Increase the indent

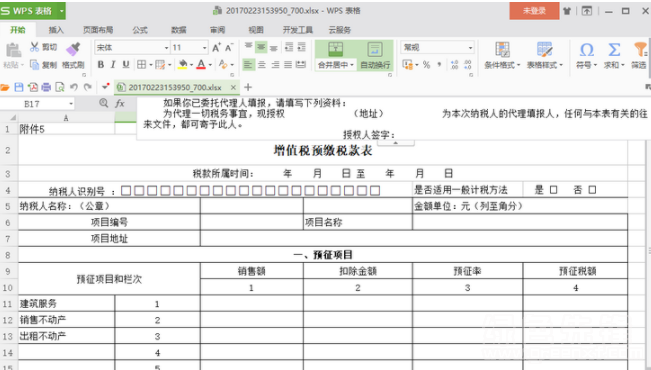click(301, 47)
